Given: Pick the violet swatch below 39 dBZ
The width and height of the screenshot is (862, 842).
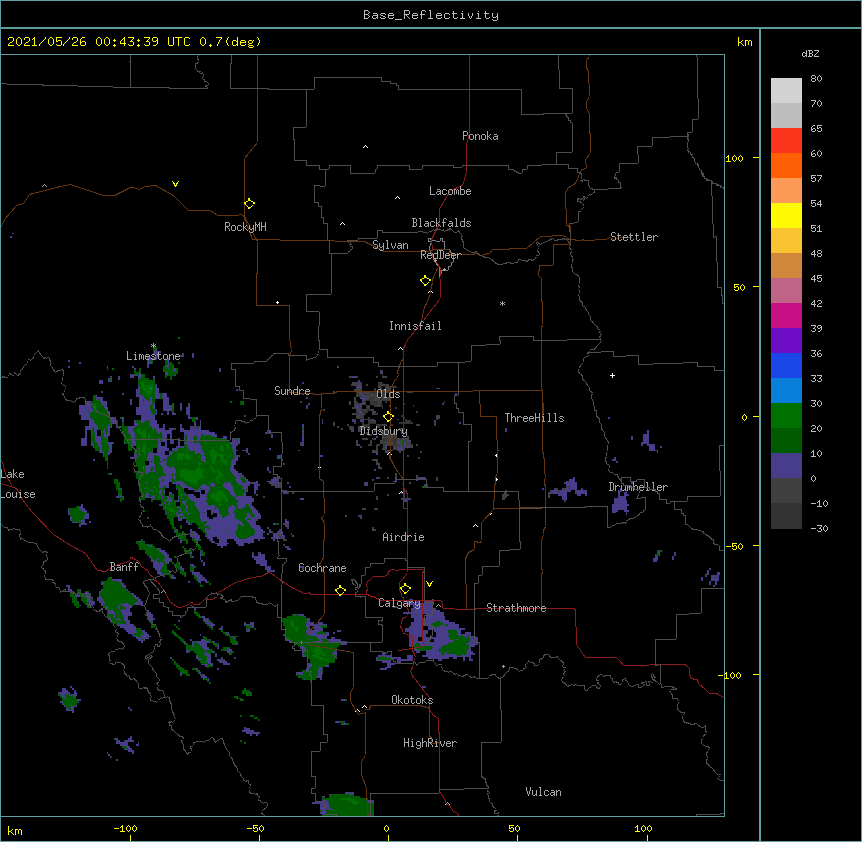Looking at the screenshot, I should (x=786, y=341).
